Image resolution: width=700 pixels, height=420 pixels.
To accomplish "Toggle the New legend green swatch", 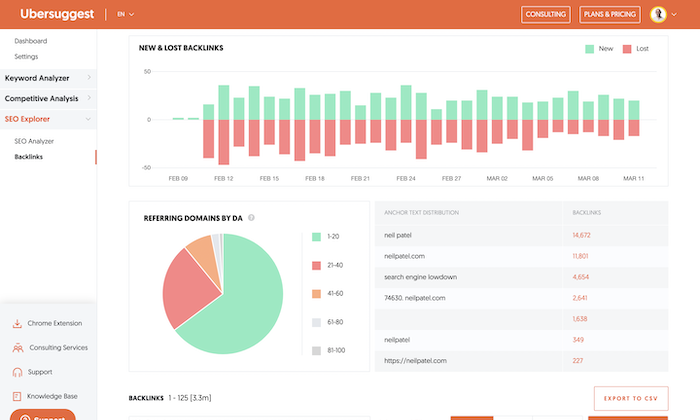I will click(x=589, y=49).
